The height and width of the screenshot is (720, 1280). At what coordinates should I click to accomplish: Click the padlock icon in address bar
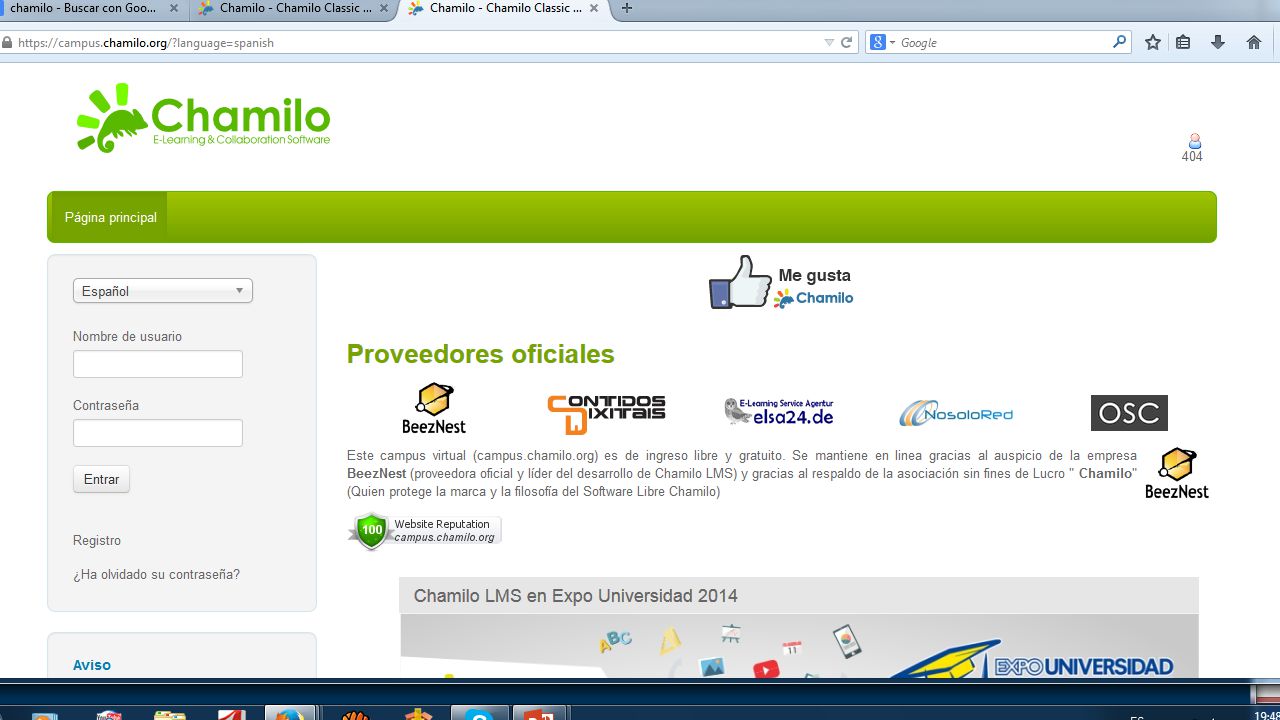pos(8,43)
